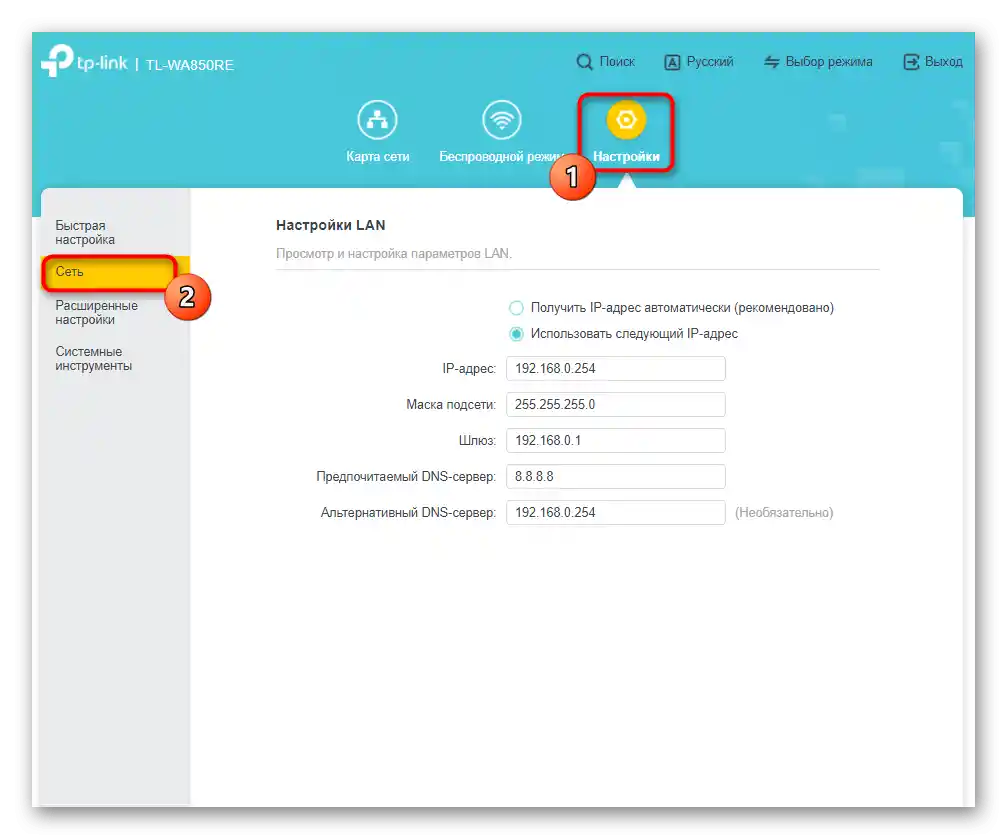Click the Предпочитаемый DNS-сервер: label

[x=406, y=477]
